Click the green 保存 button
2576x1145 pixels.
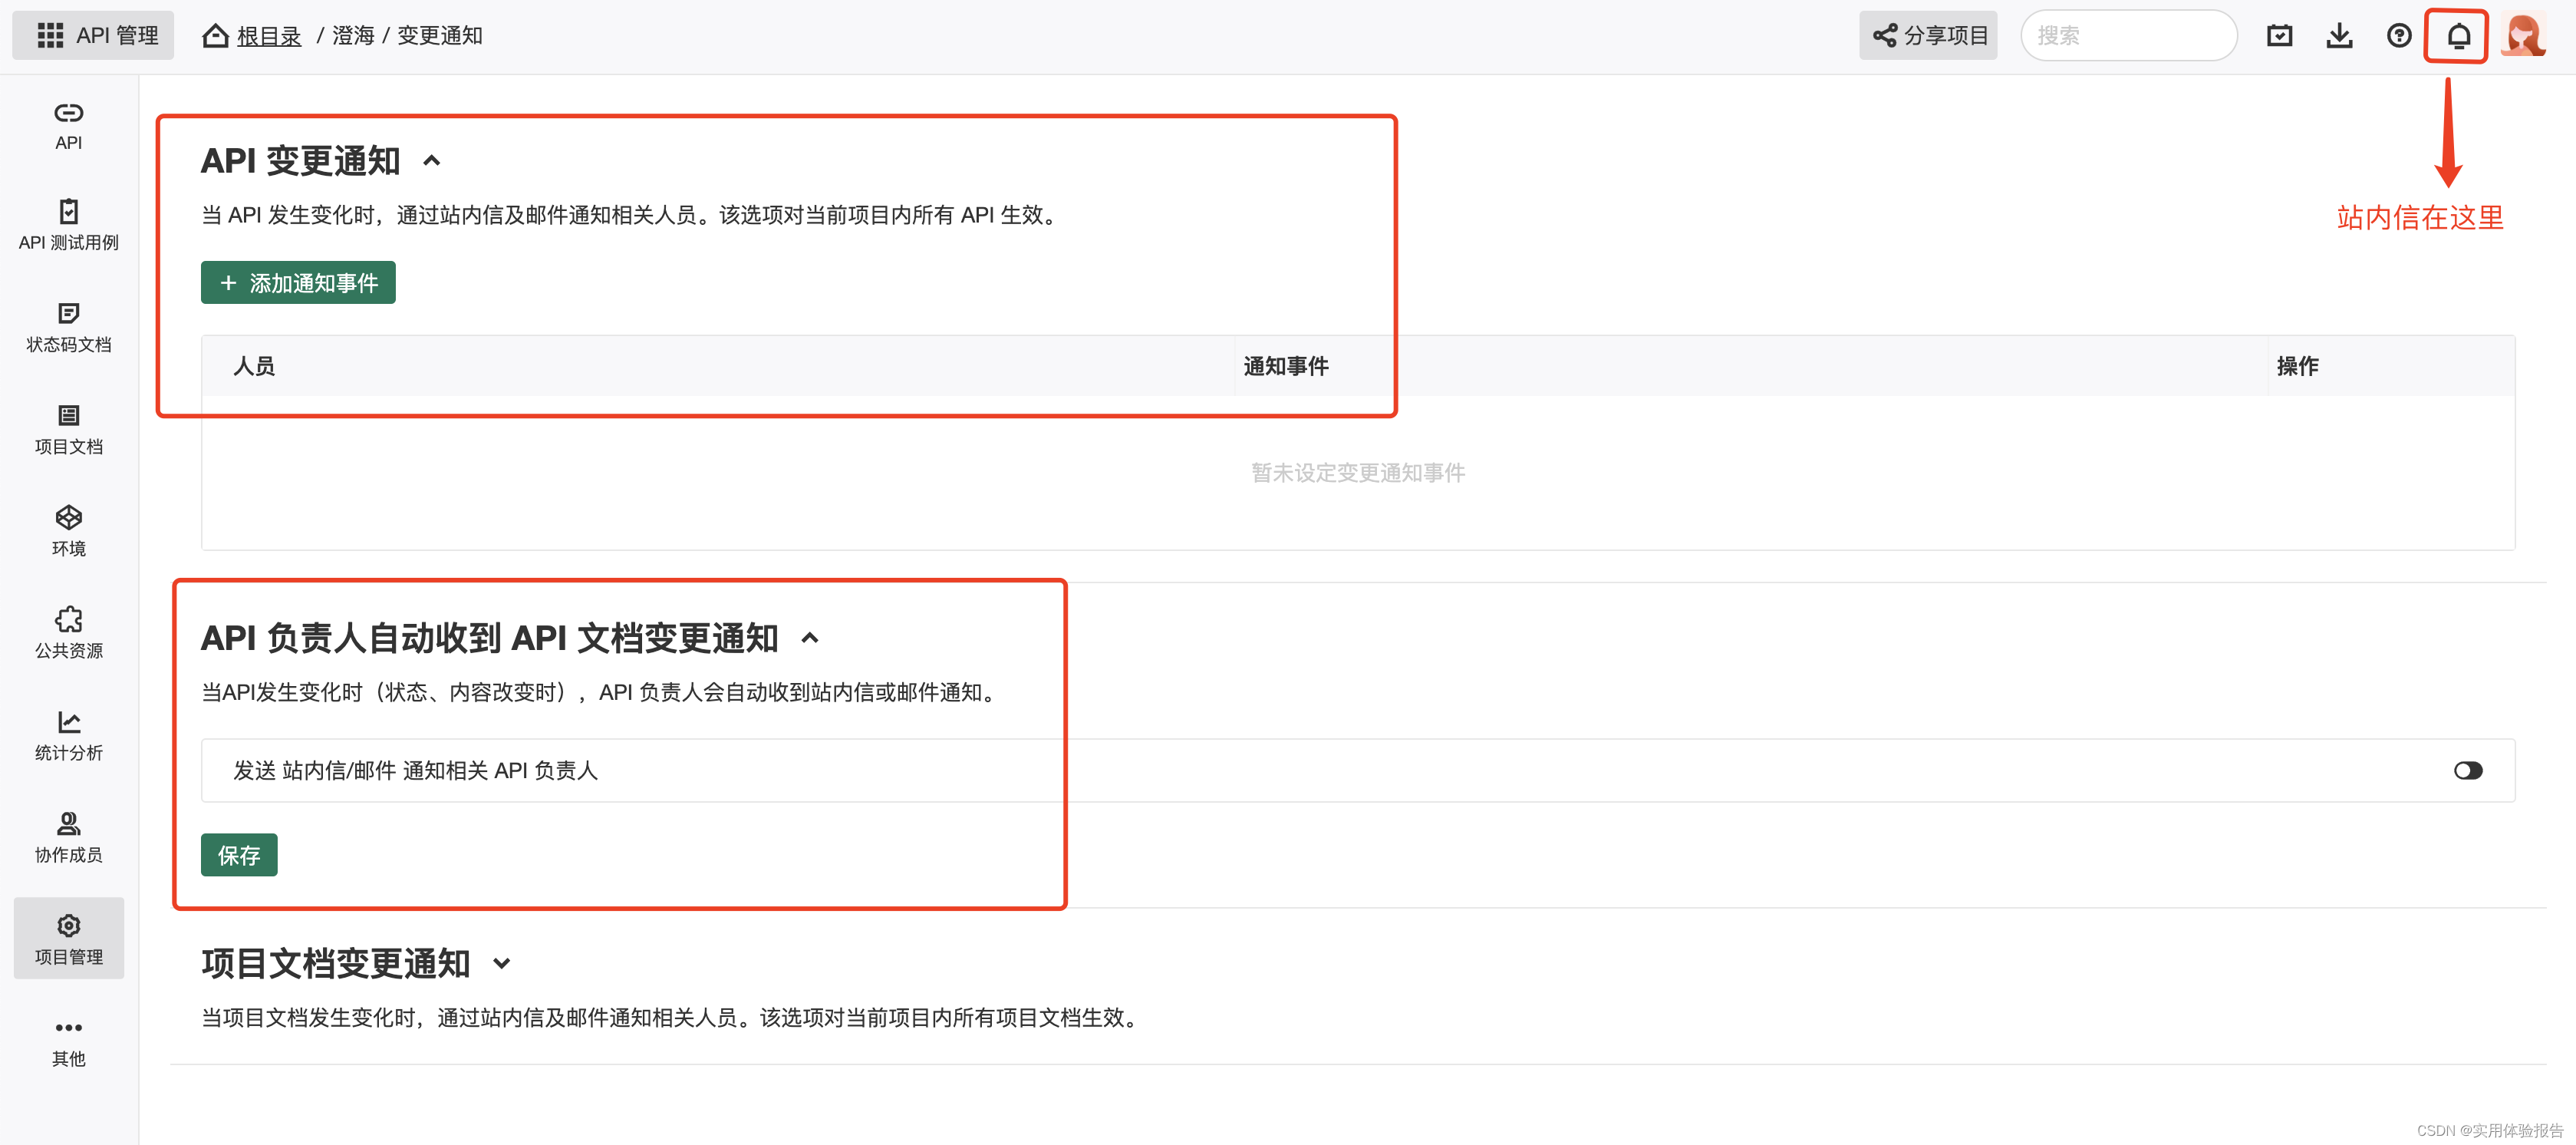[x=239, y=855]
